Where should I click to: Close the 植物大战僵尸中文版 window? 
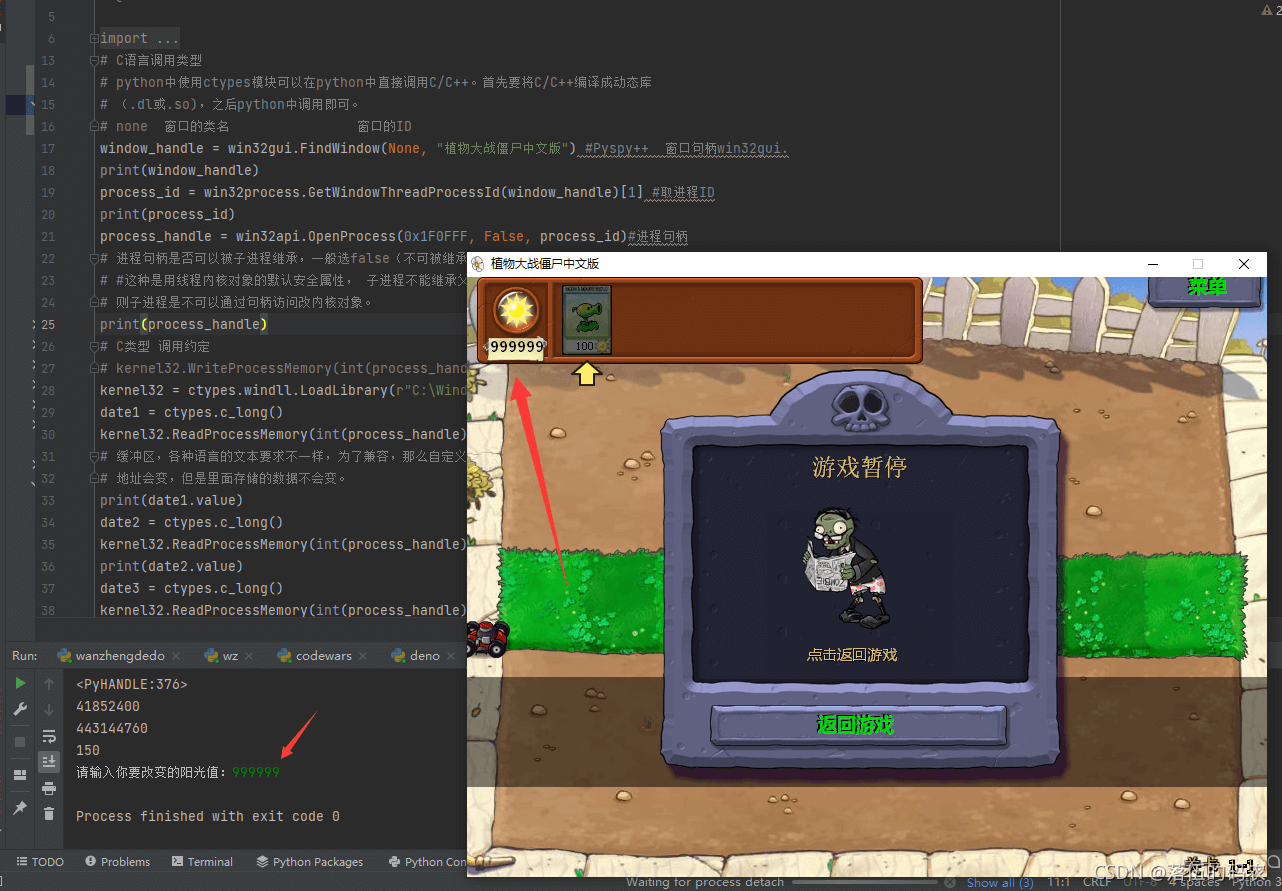[x=1244, y=264]
